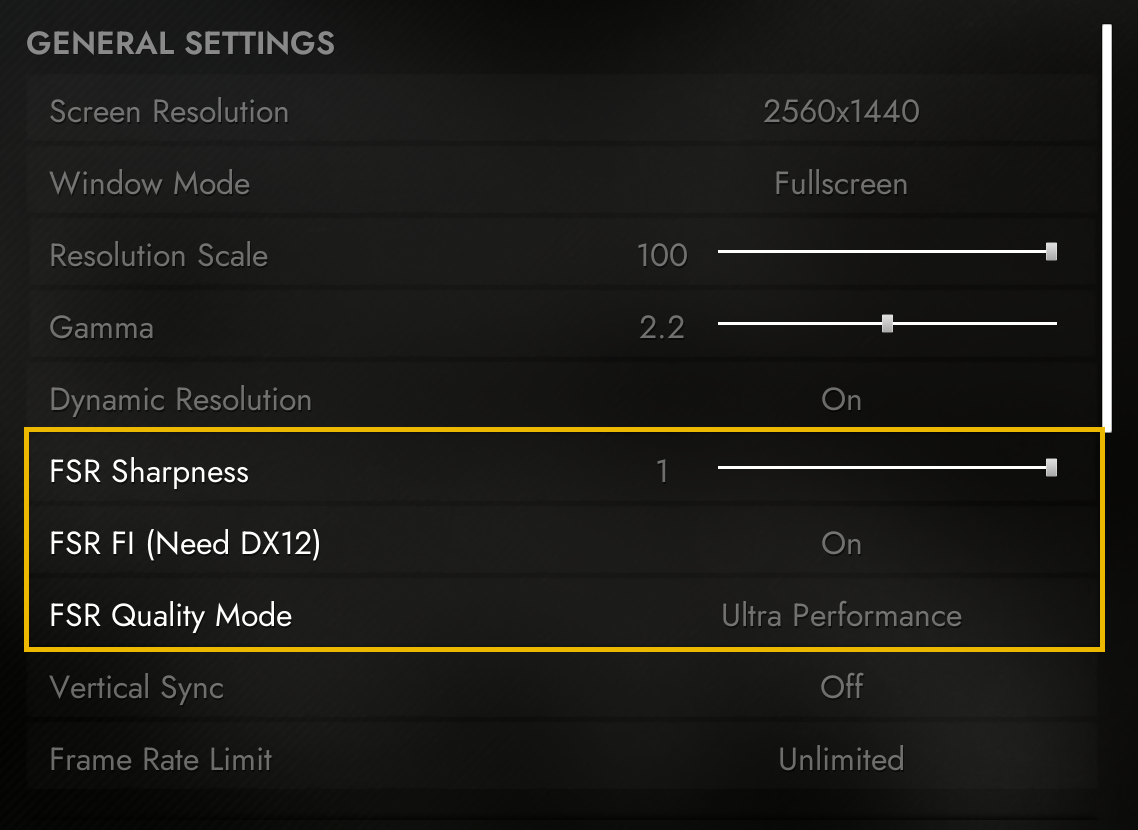Open the Screen Resolution 2560x1440 selector
This screenshot has width=1138, height=830.
point(841,112)
